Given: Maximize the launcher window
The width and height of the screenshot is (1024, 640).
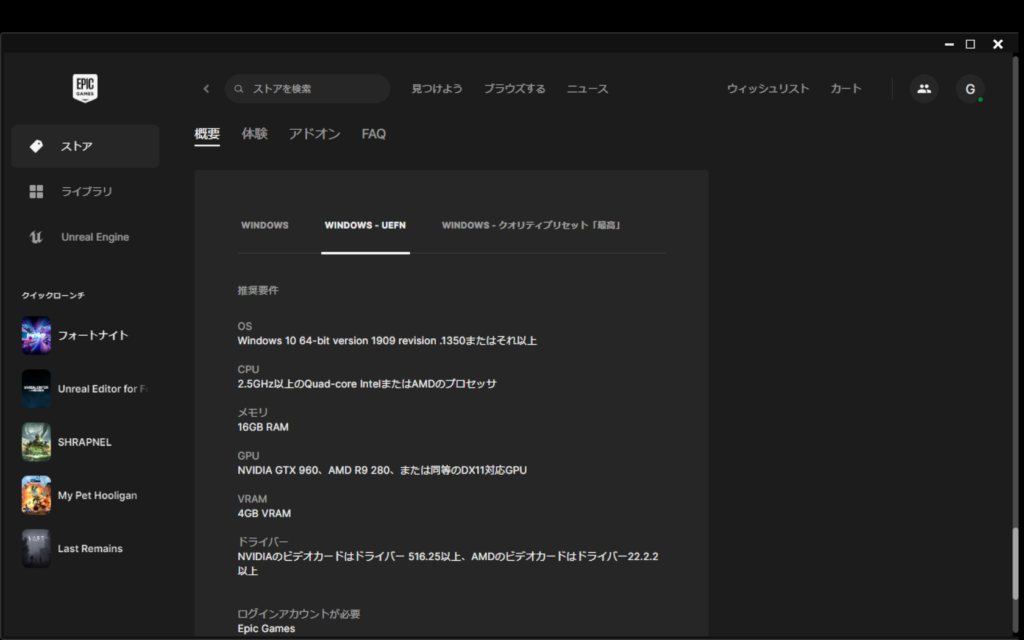Looking at the screenshot, I should (x=970, y=44).
